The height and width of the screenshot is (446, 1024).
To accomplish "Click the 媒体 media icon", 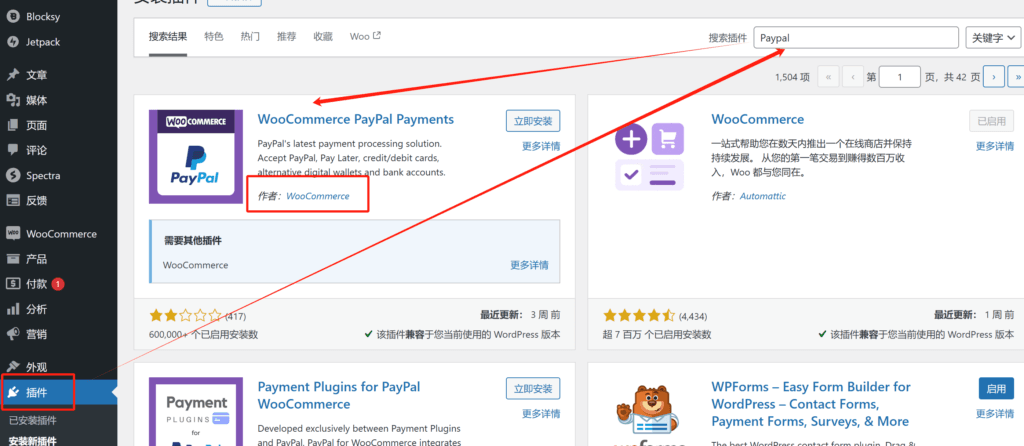I will [x=12, y=100].
